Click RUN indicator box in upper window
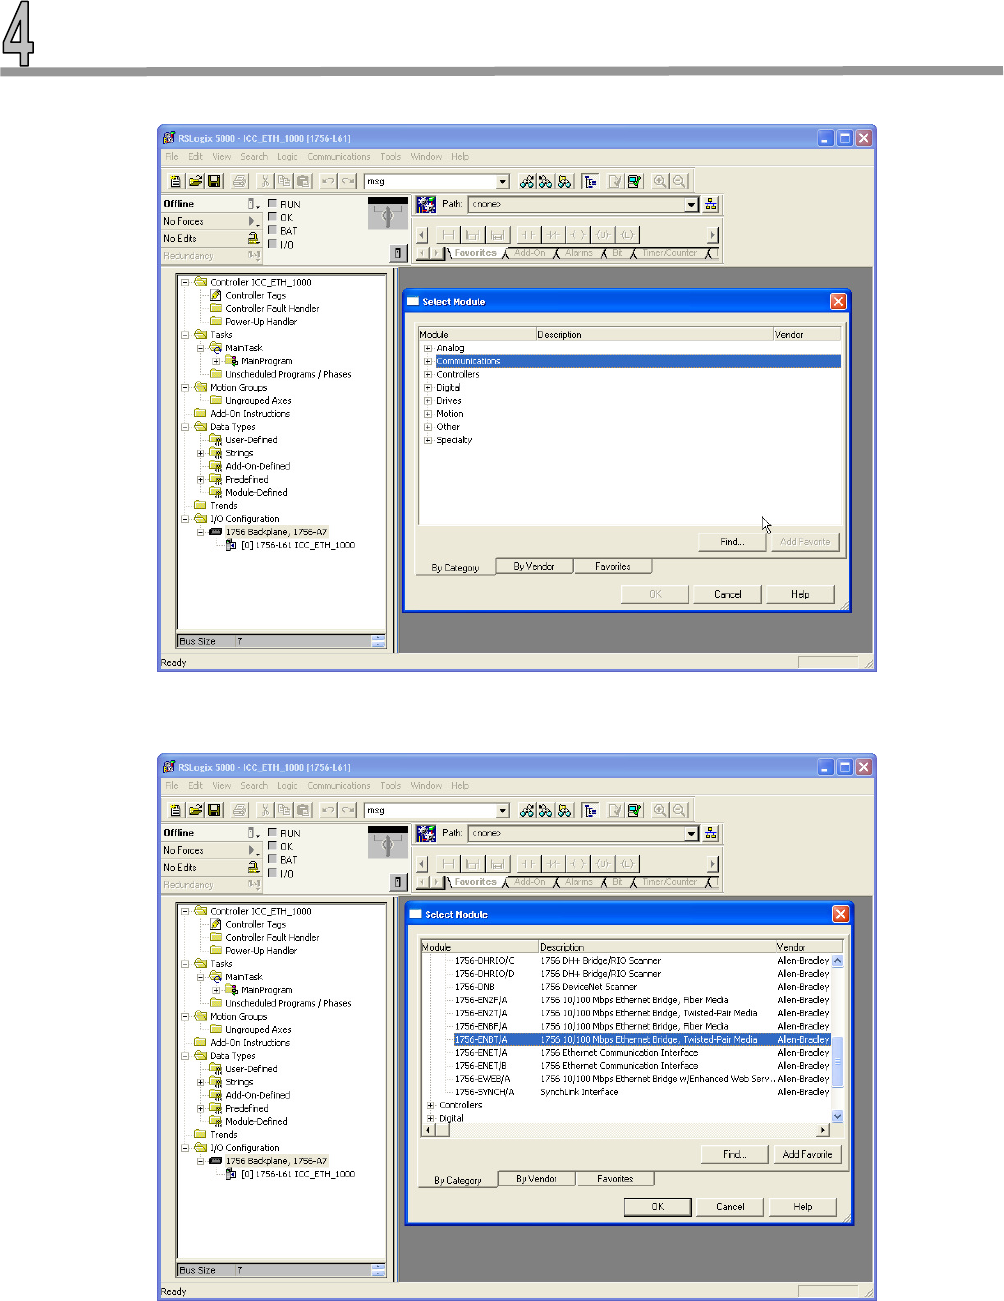Image resolution: width=1004 pixels, height=1301 pixels. click(272, 203)
